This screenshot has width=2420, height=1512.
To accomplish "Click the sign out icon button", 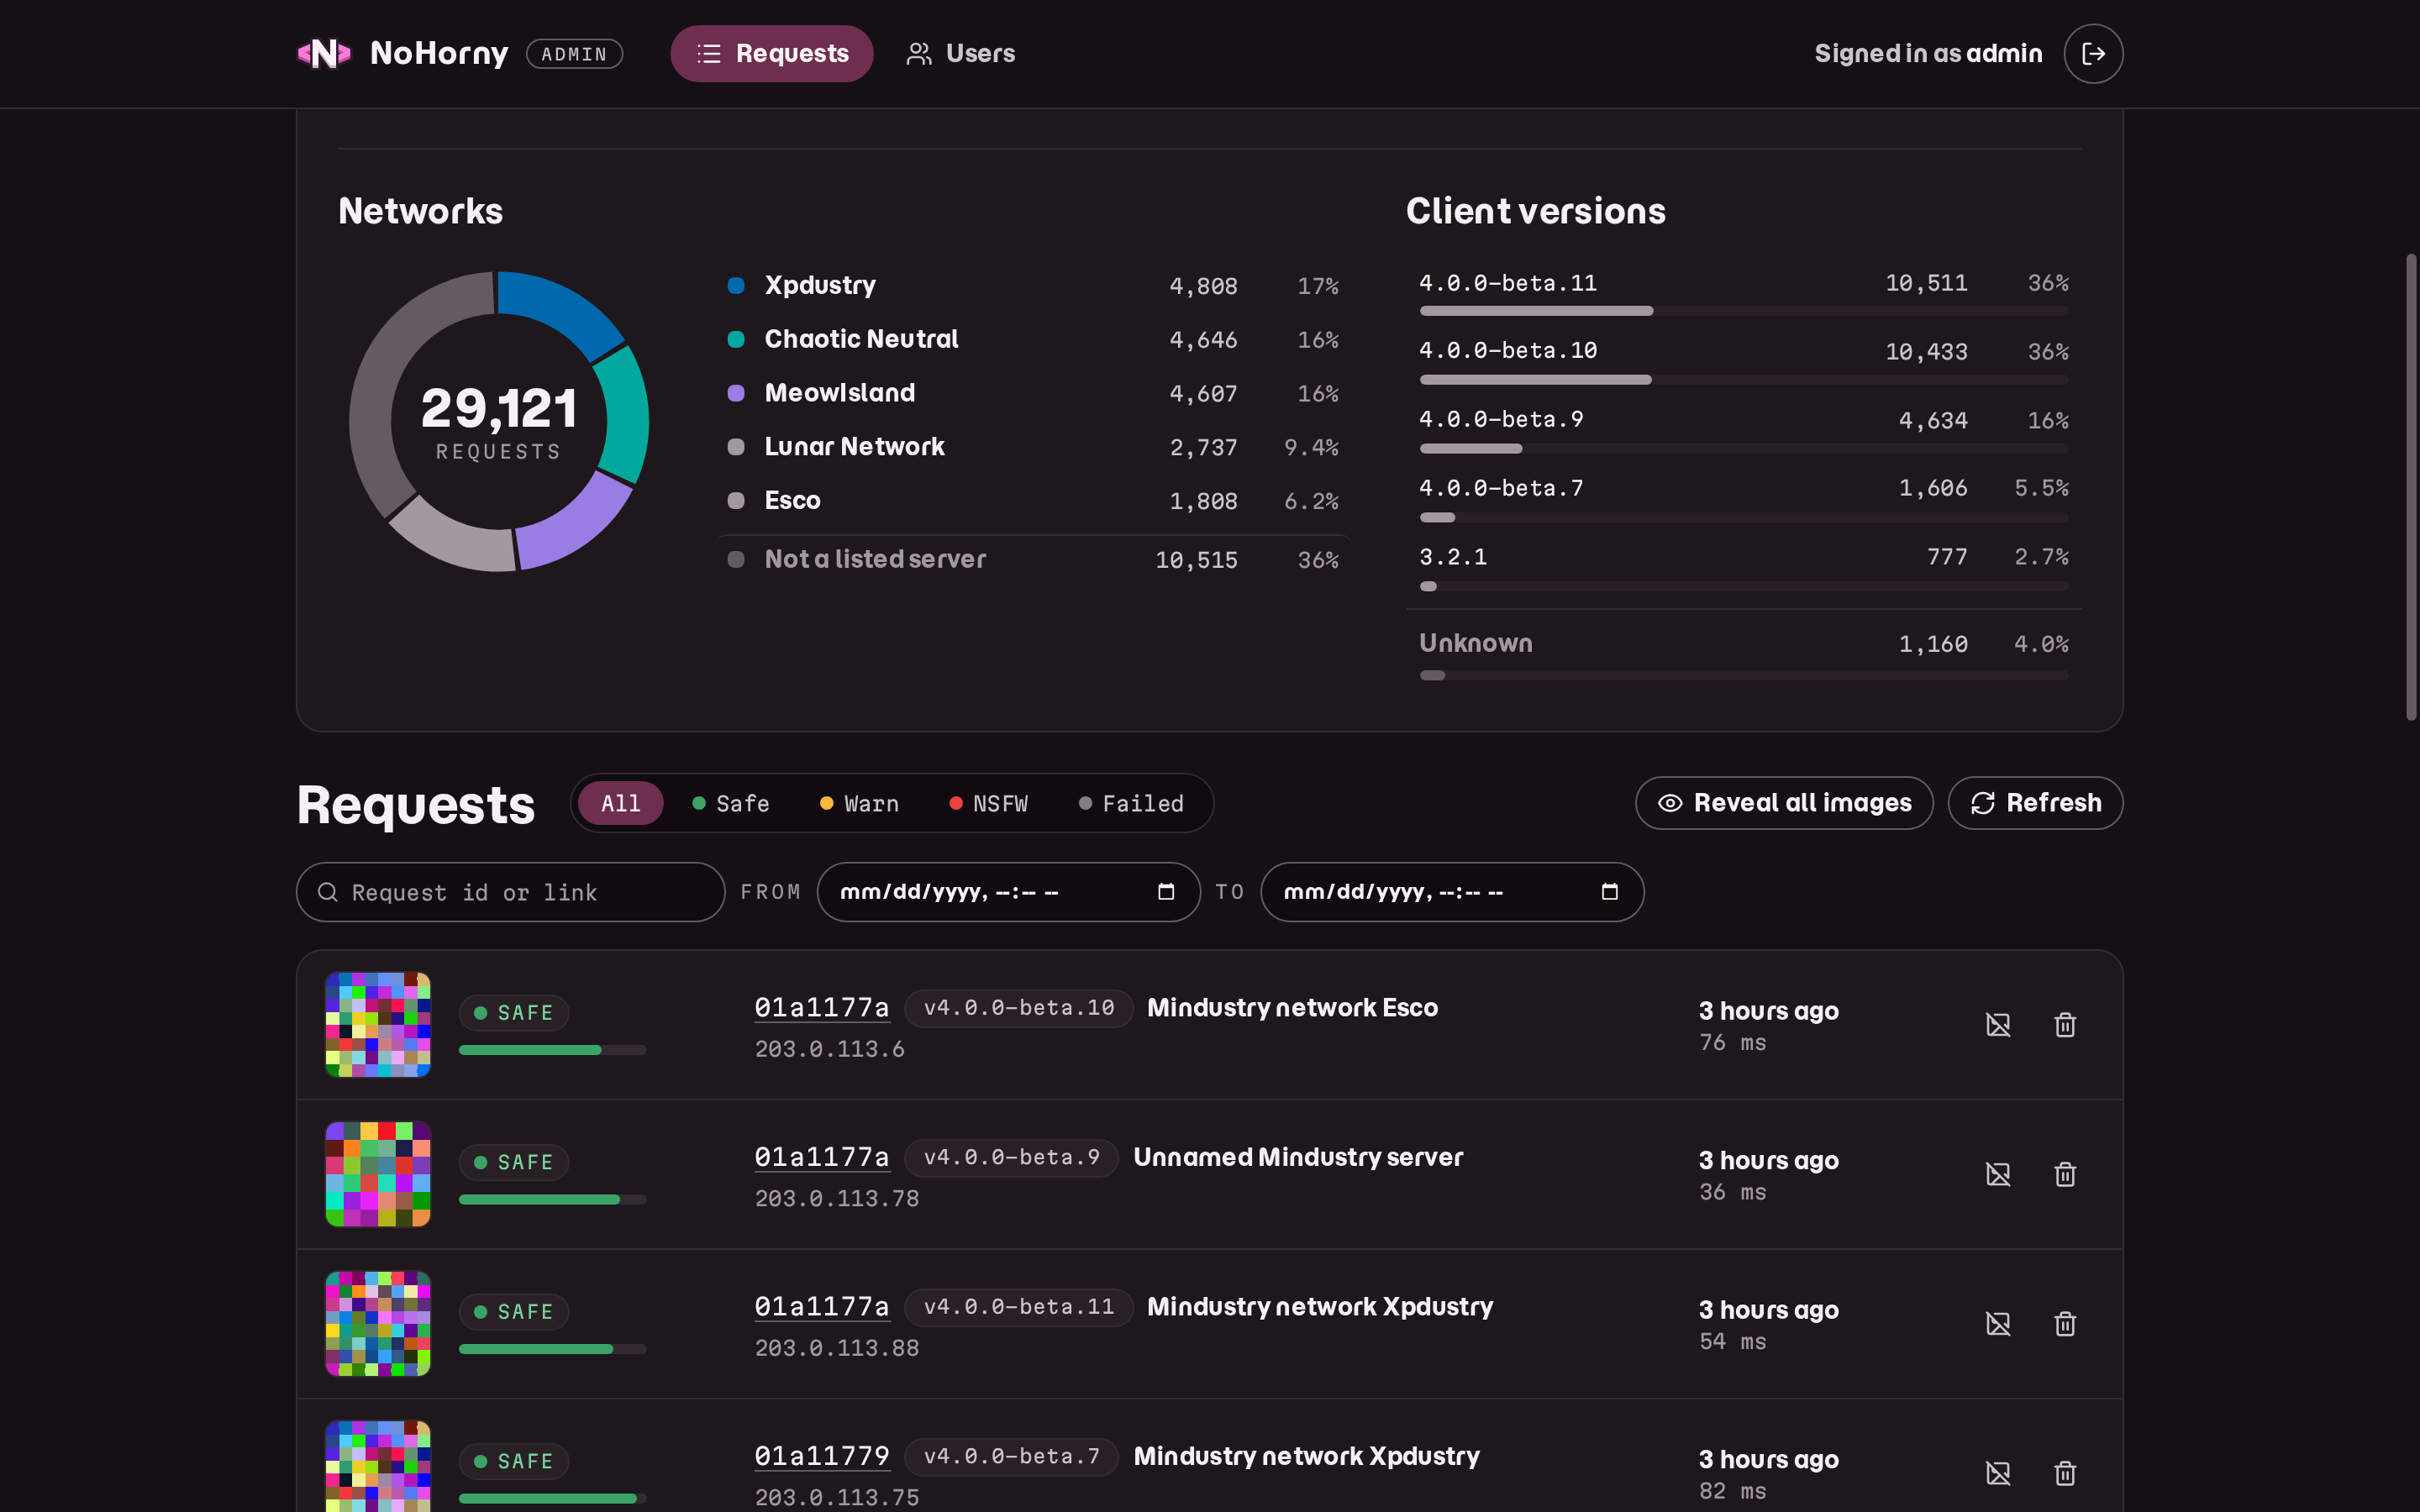I will [x=2093, y=54].
